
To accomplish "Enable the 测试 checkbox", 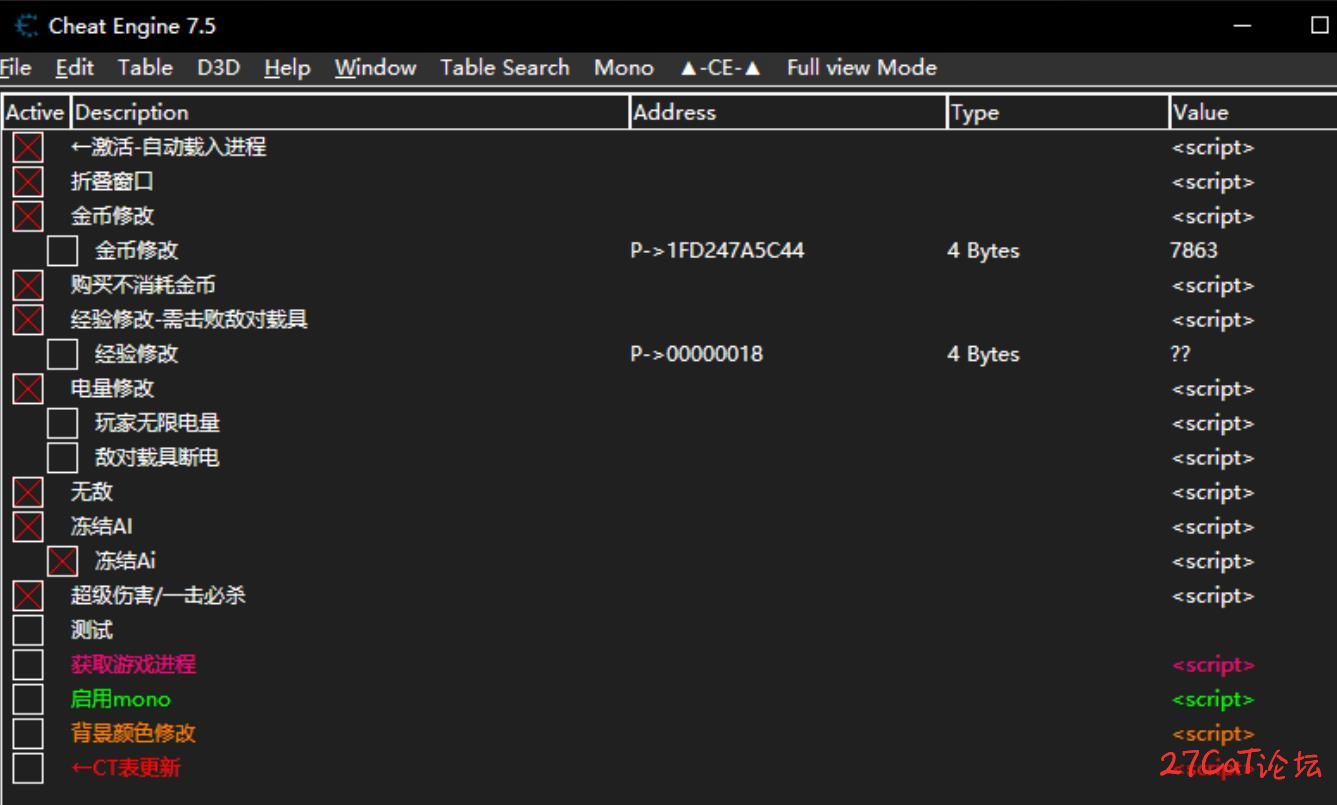I will pyautogui.click(x=28, y=630).
